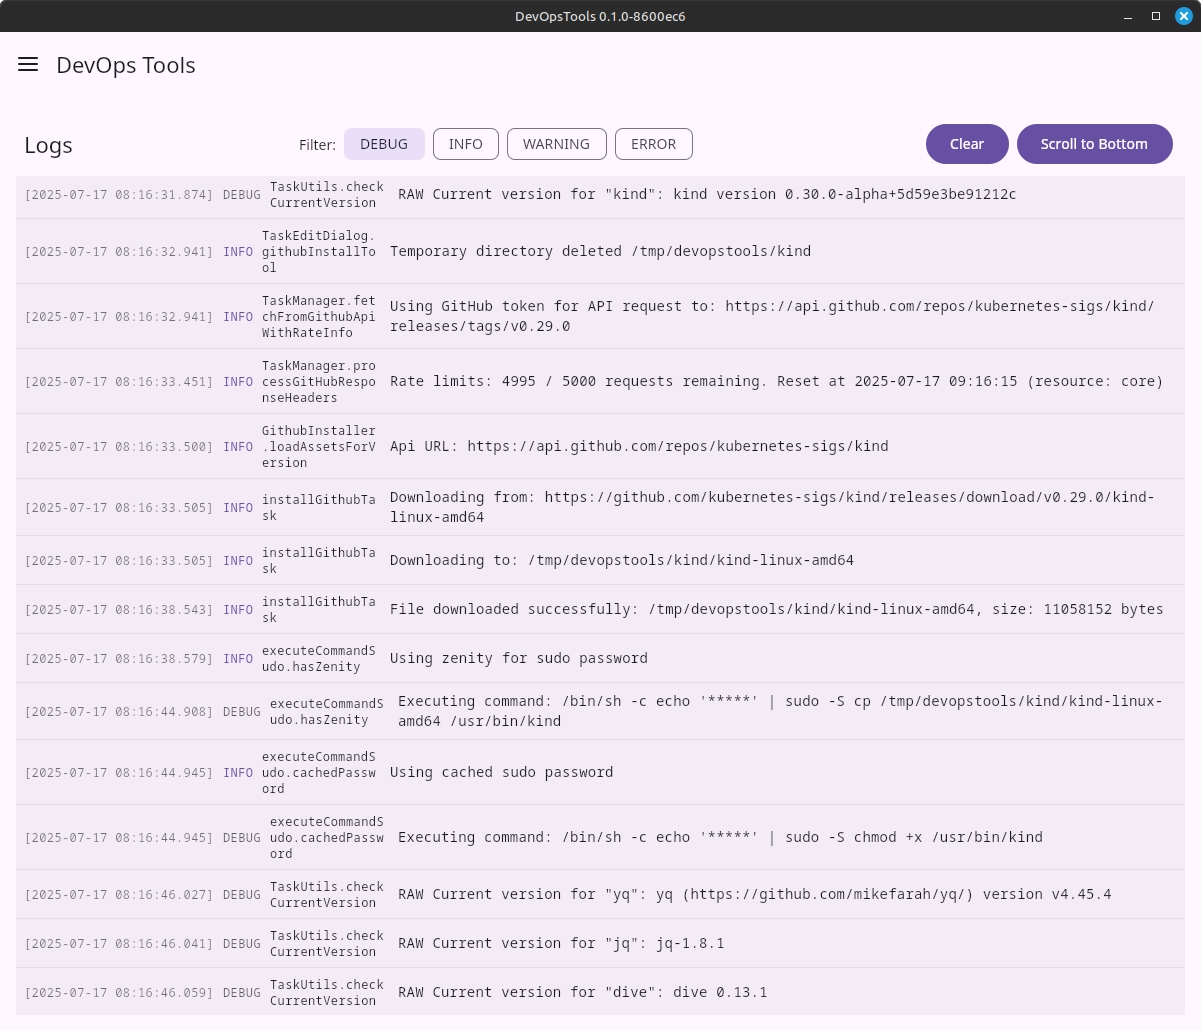This screenshot has height=1031, width=1201.
Task: Click the dive 0.13.1 version log row
Action: pyautogui.click(x=582, y=992)
